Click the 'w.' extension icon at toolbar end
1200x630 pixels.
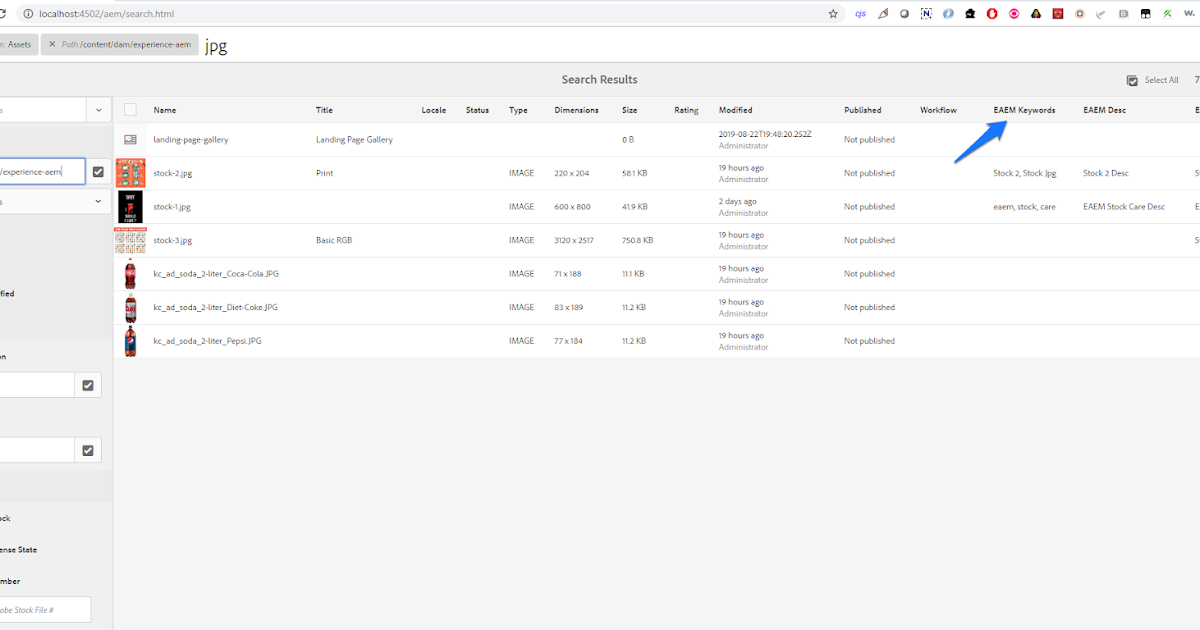1190,13
